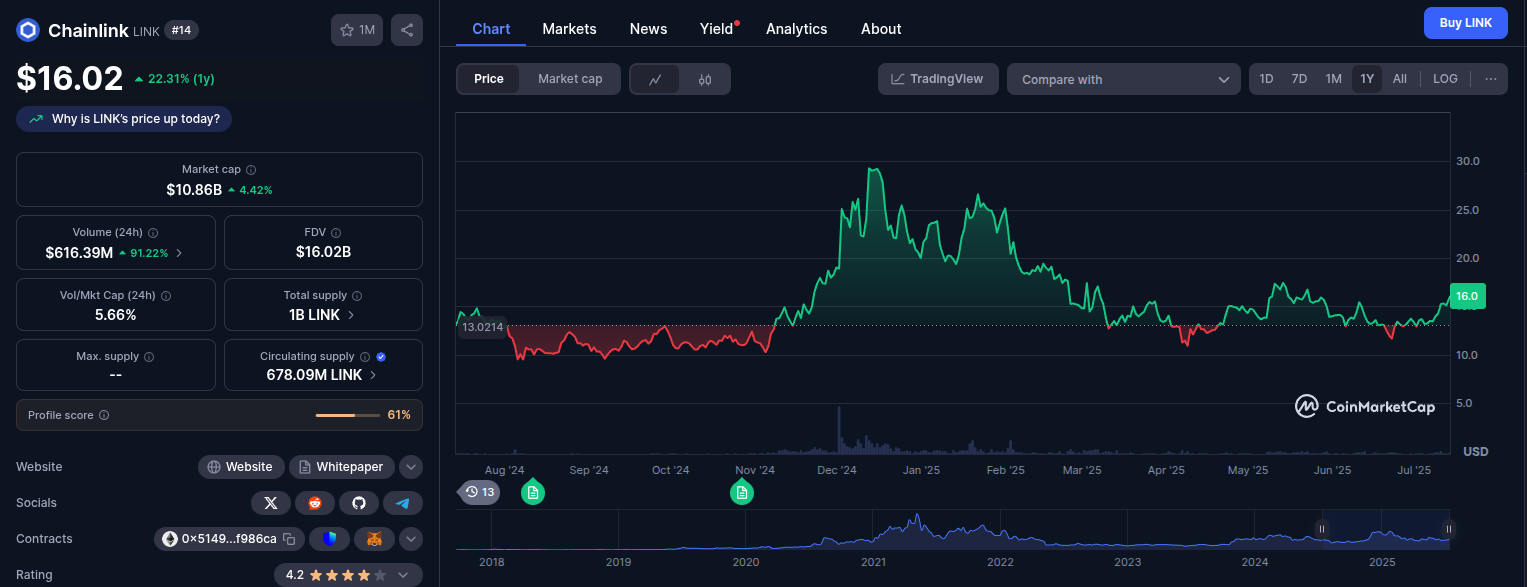Click the right handle of range slider

click(x=1448, y=529)
